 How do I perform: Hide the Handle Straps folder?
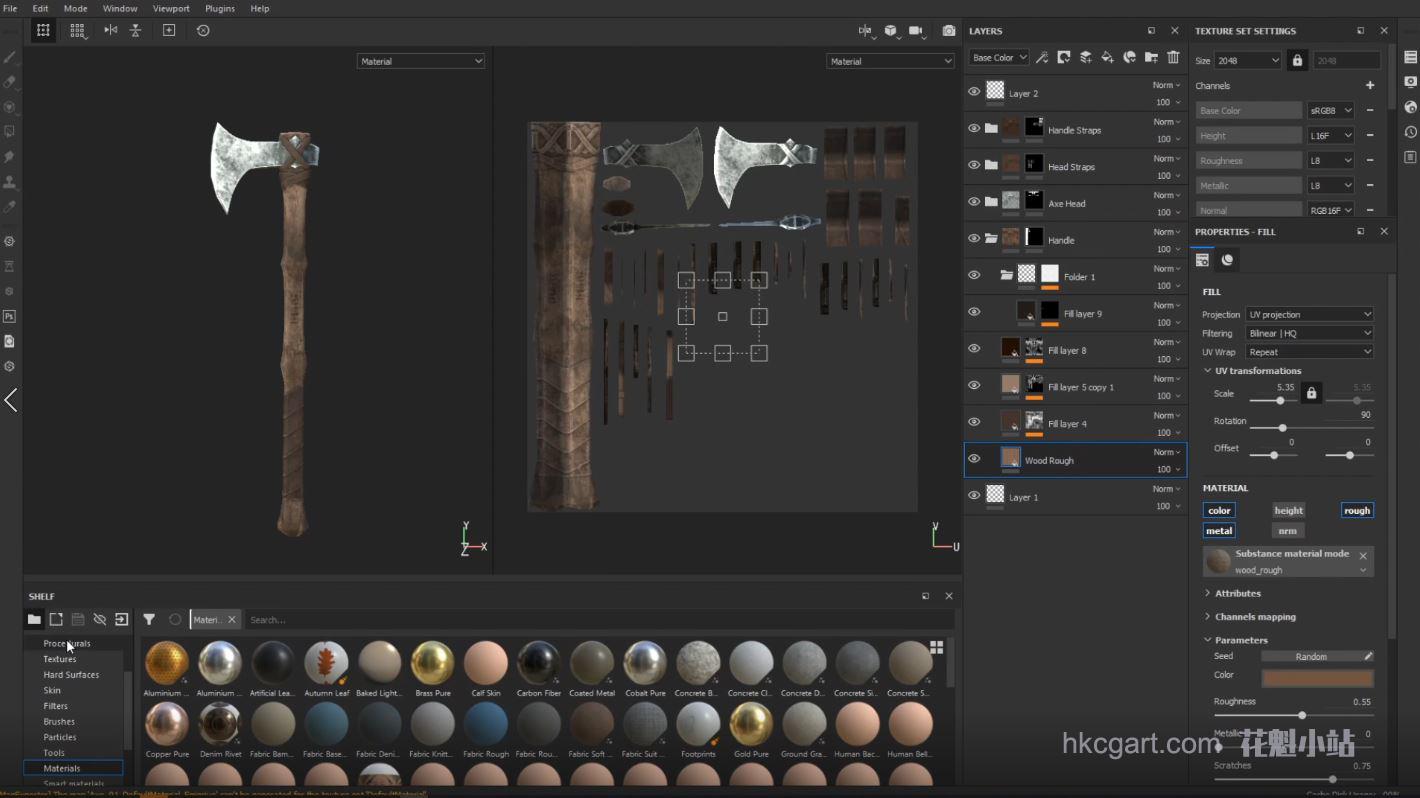[974, 129]
